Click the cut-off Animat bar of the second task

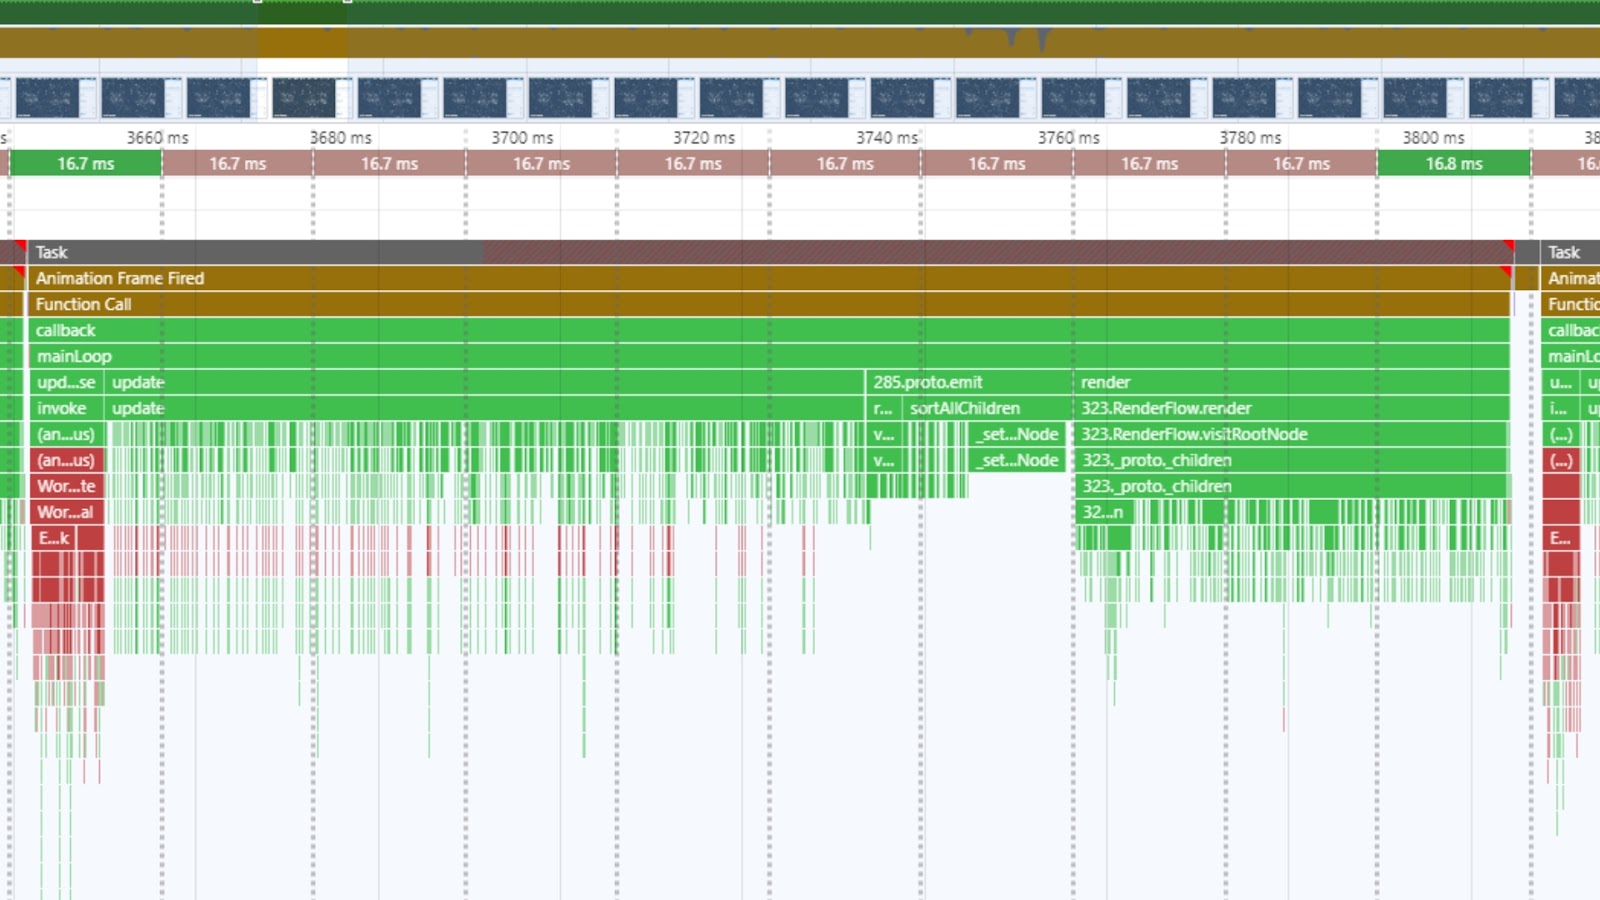click(x=1570, y=278)
